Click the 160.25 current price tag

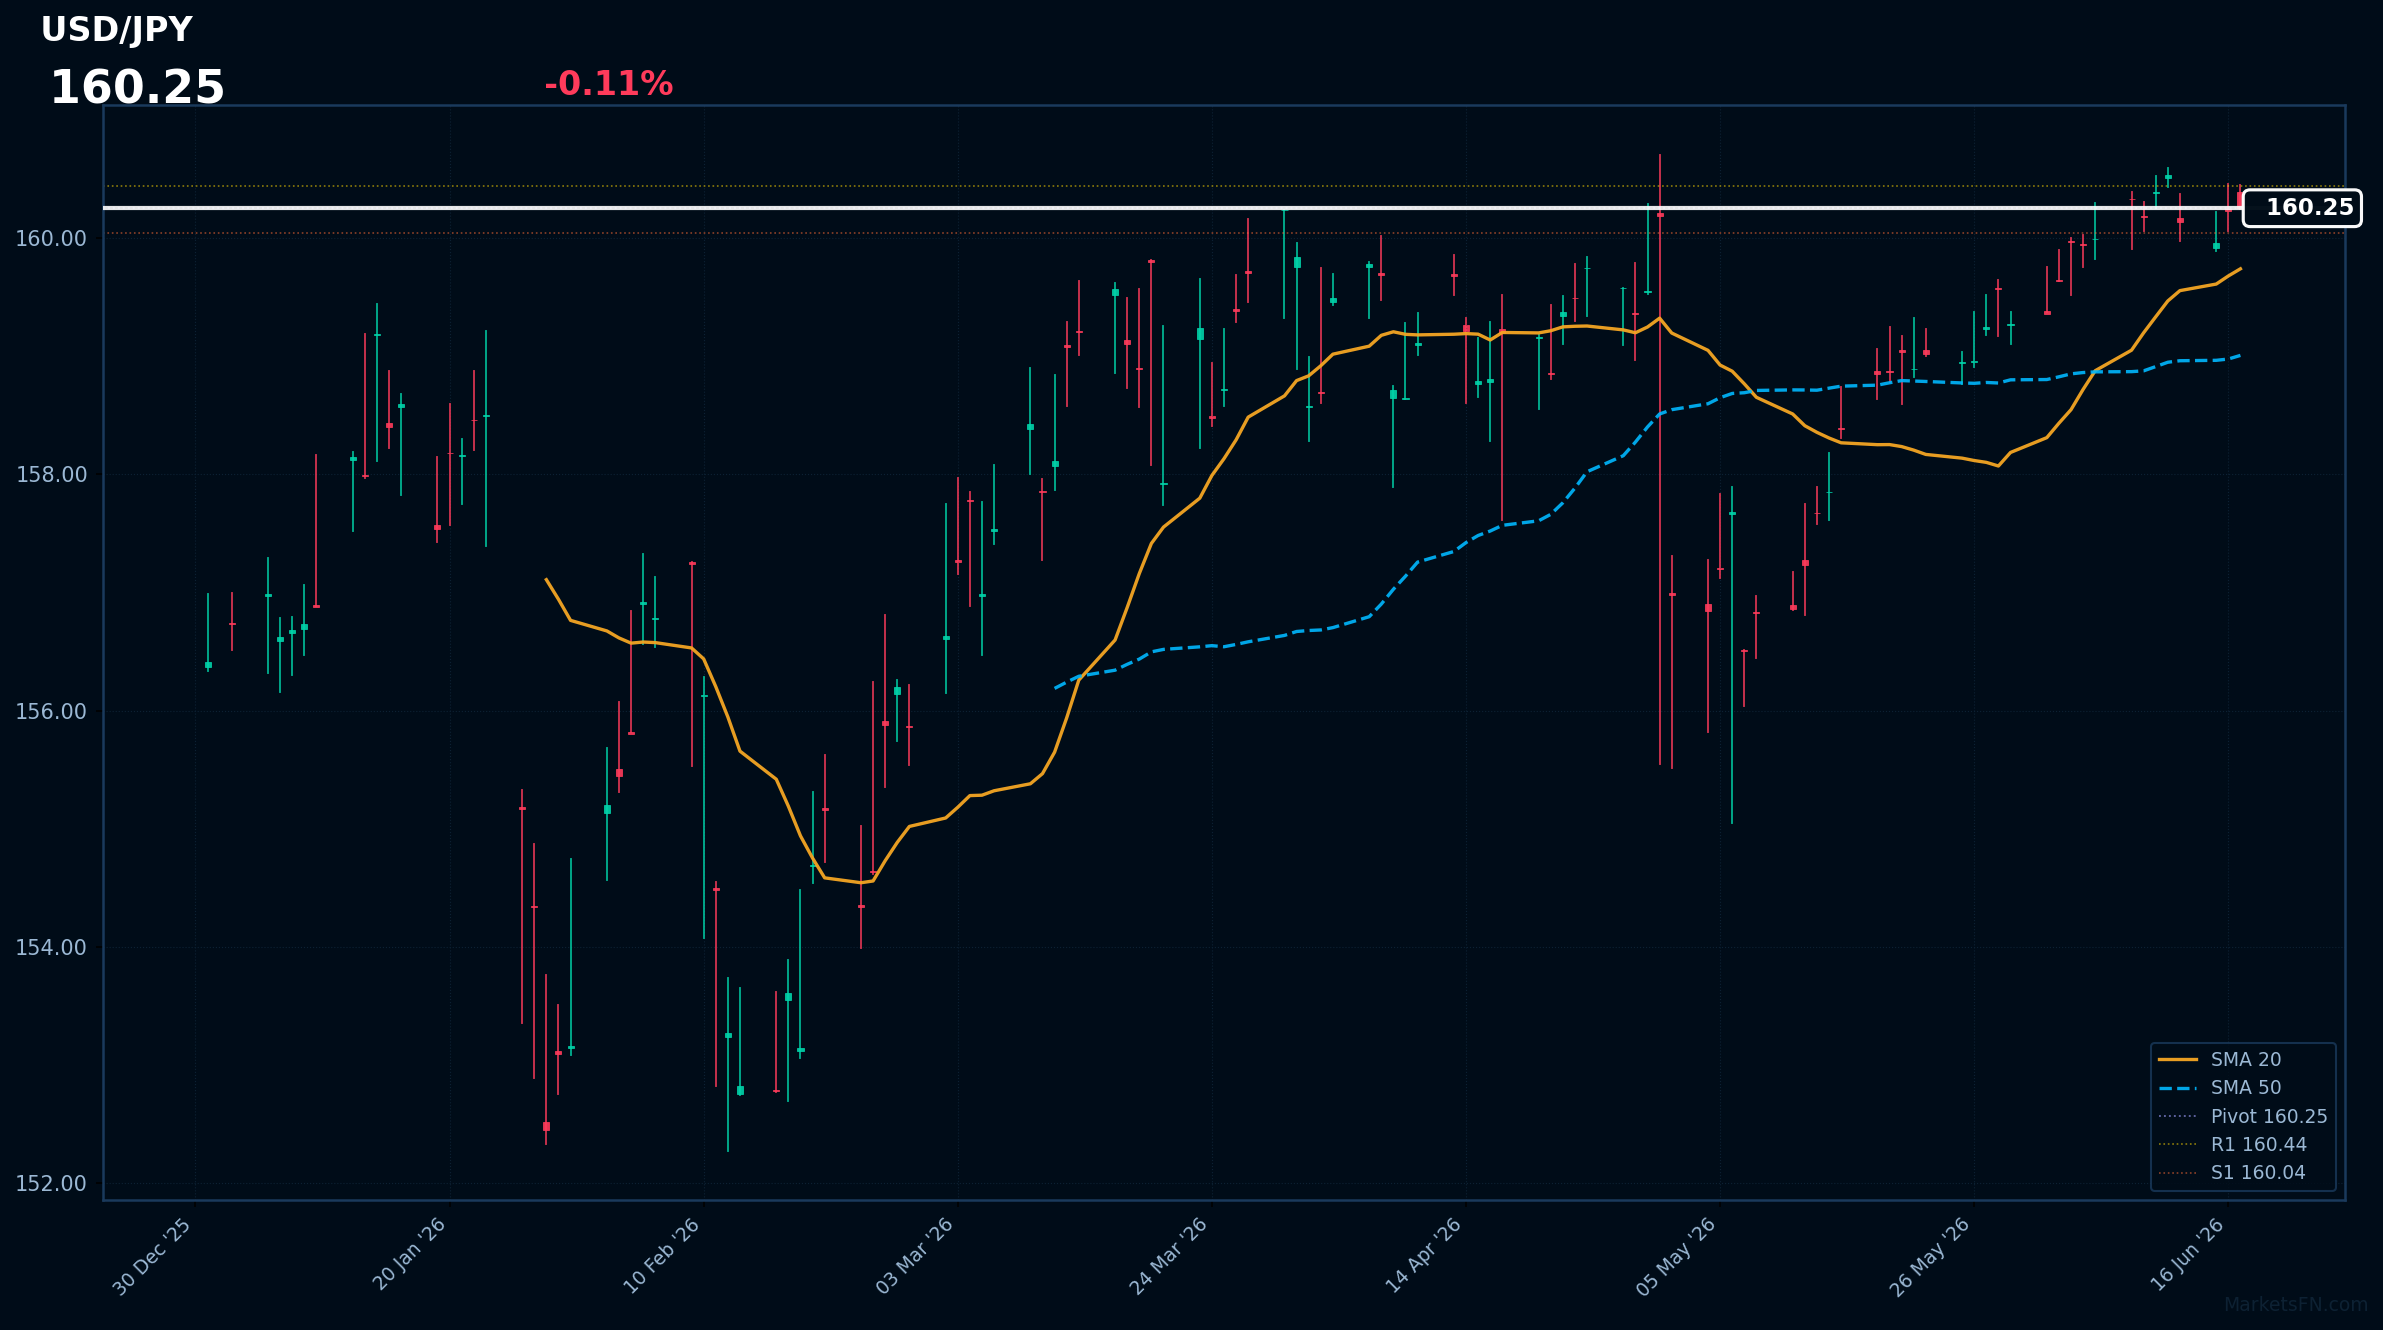(x=2302, y=208)
